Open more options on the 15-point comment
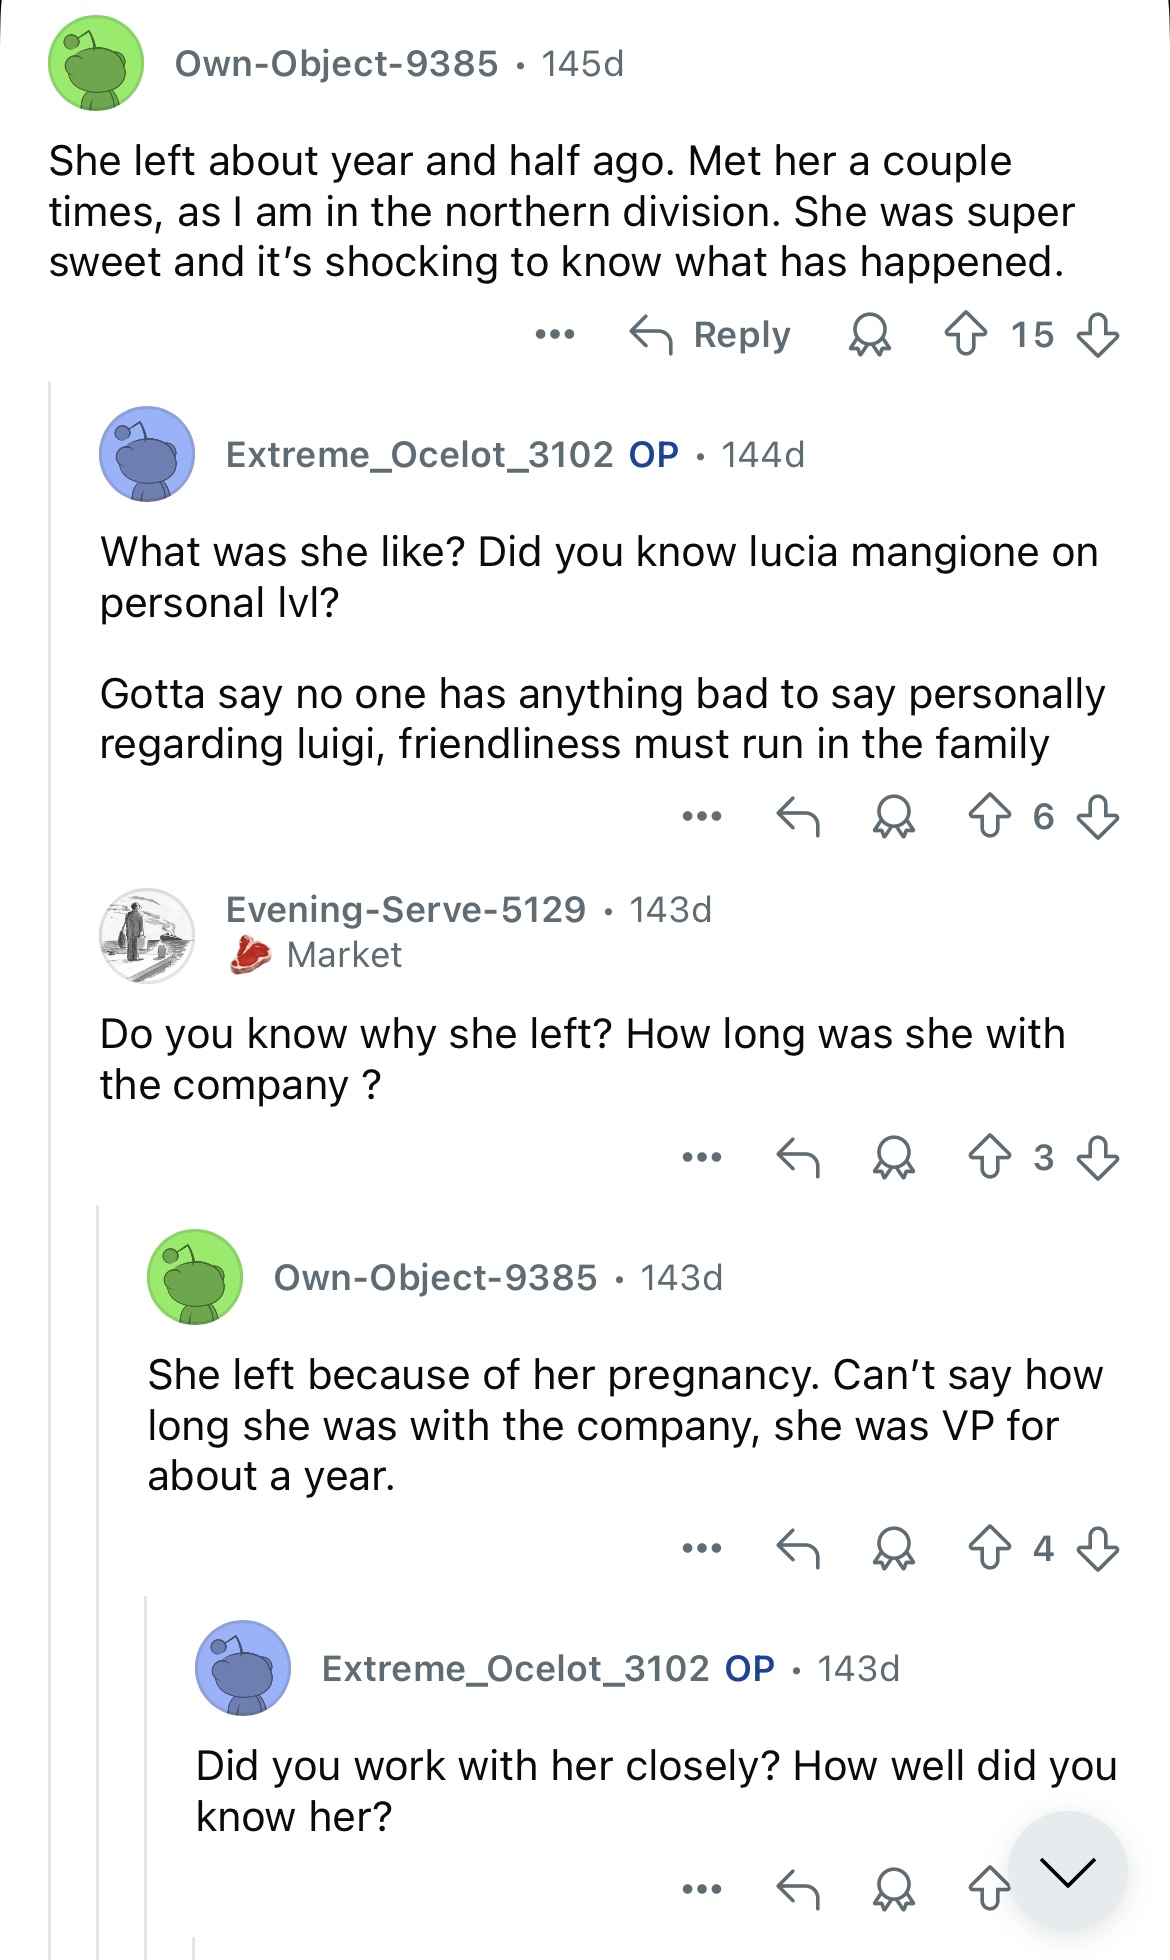1170x1960 pixels. (x=555, y=334)
